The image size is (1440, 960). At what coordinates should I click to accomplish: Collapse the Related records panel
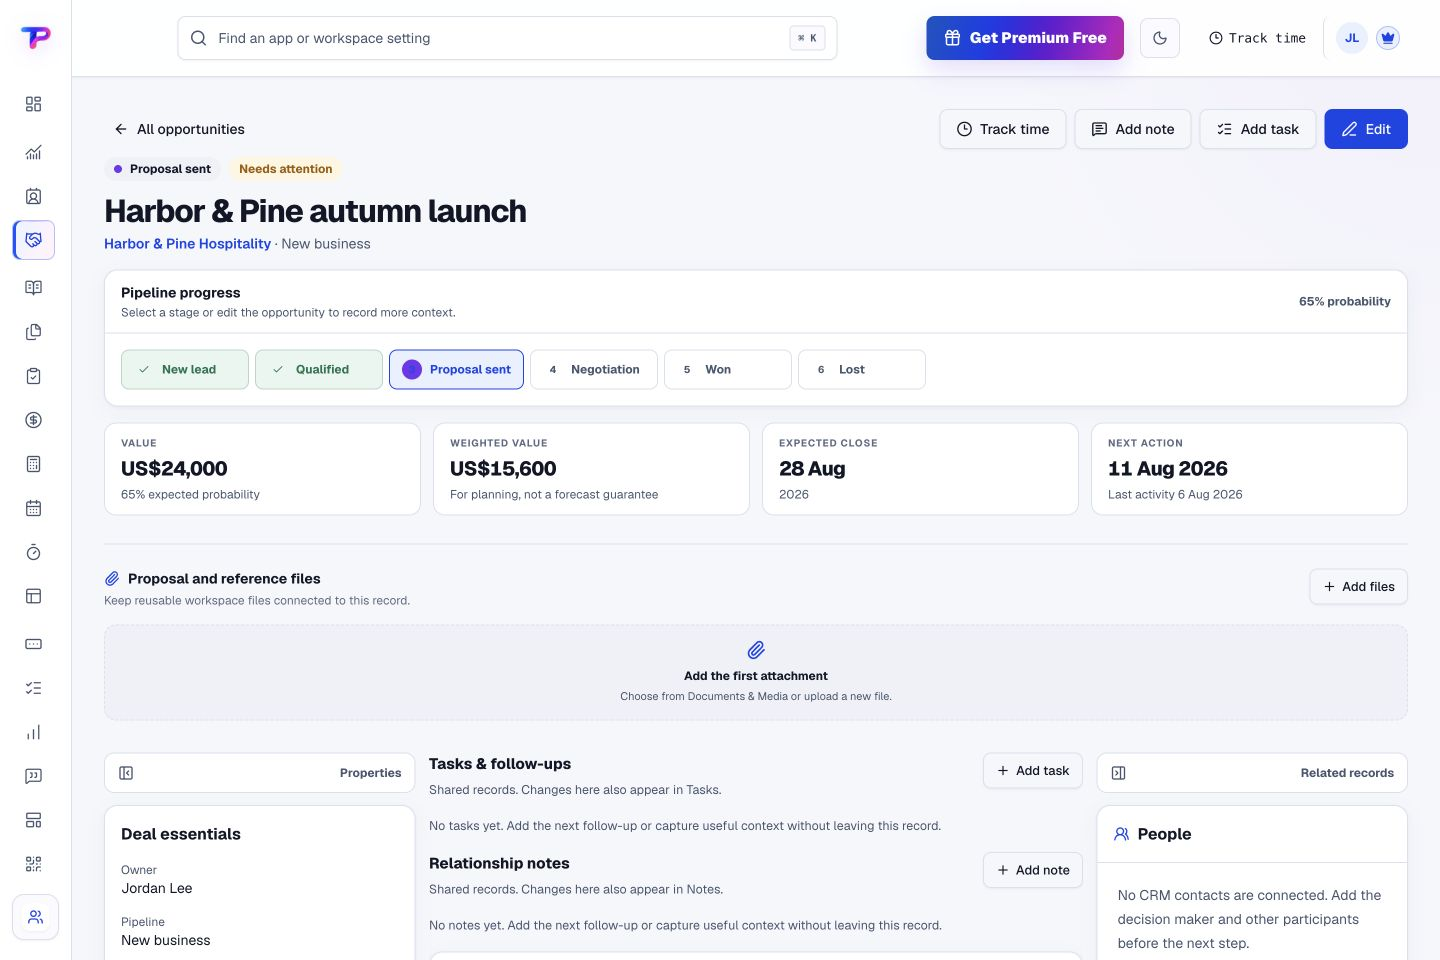click(x=1119, y=773)
